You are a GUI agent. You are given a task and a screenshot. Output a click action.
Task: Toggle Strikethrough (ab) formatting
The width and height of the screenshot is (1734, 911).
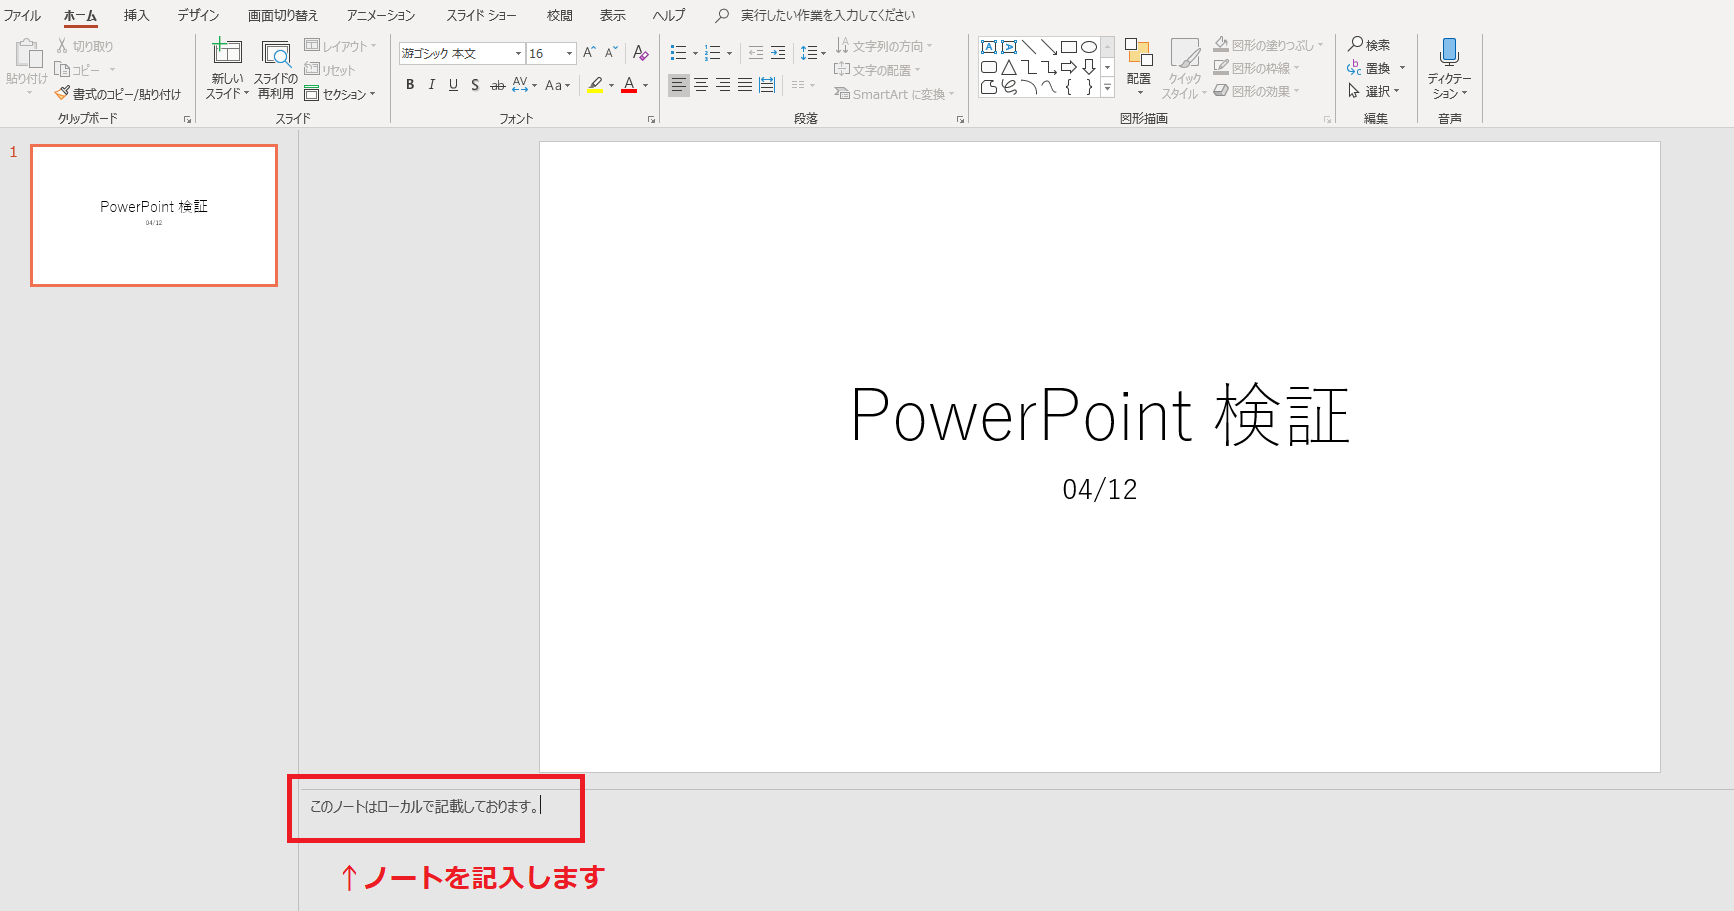tap(497, 85)
